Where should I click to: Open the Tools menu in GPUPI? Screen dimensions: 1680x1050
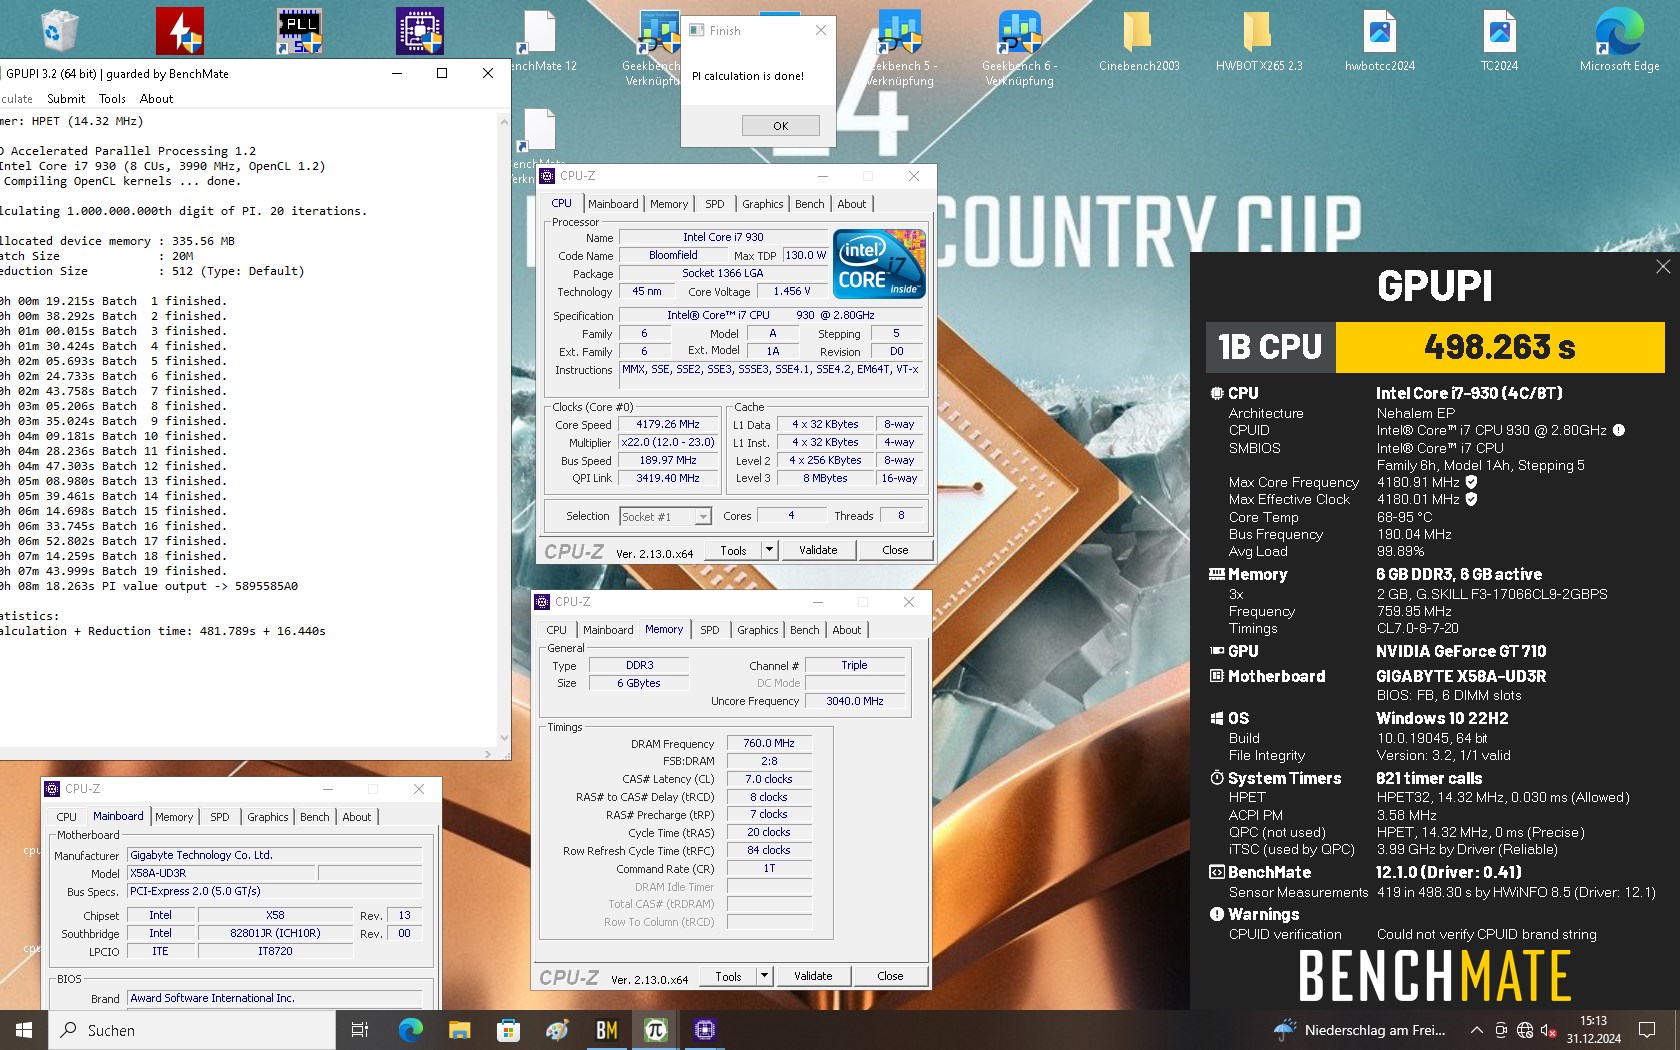(x=112, y=99)
